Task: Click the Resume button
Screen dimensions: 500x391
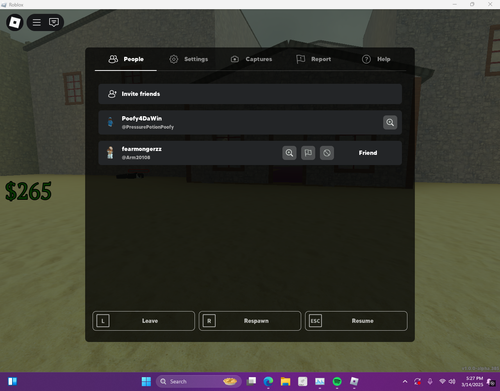Action: (x=356, y=321)
